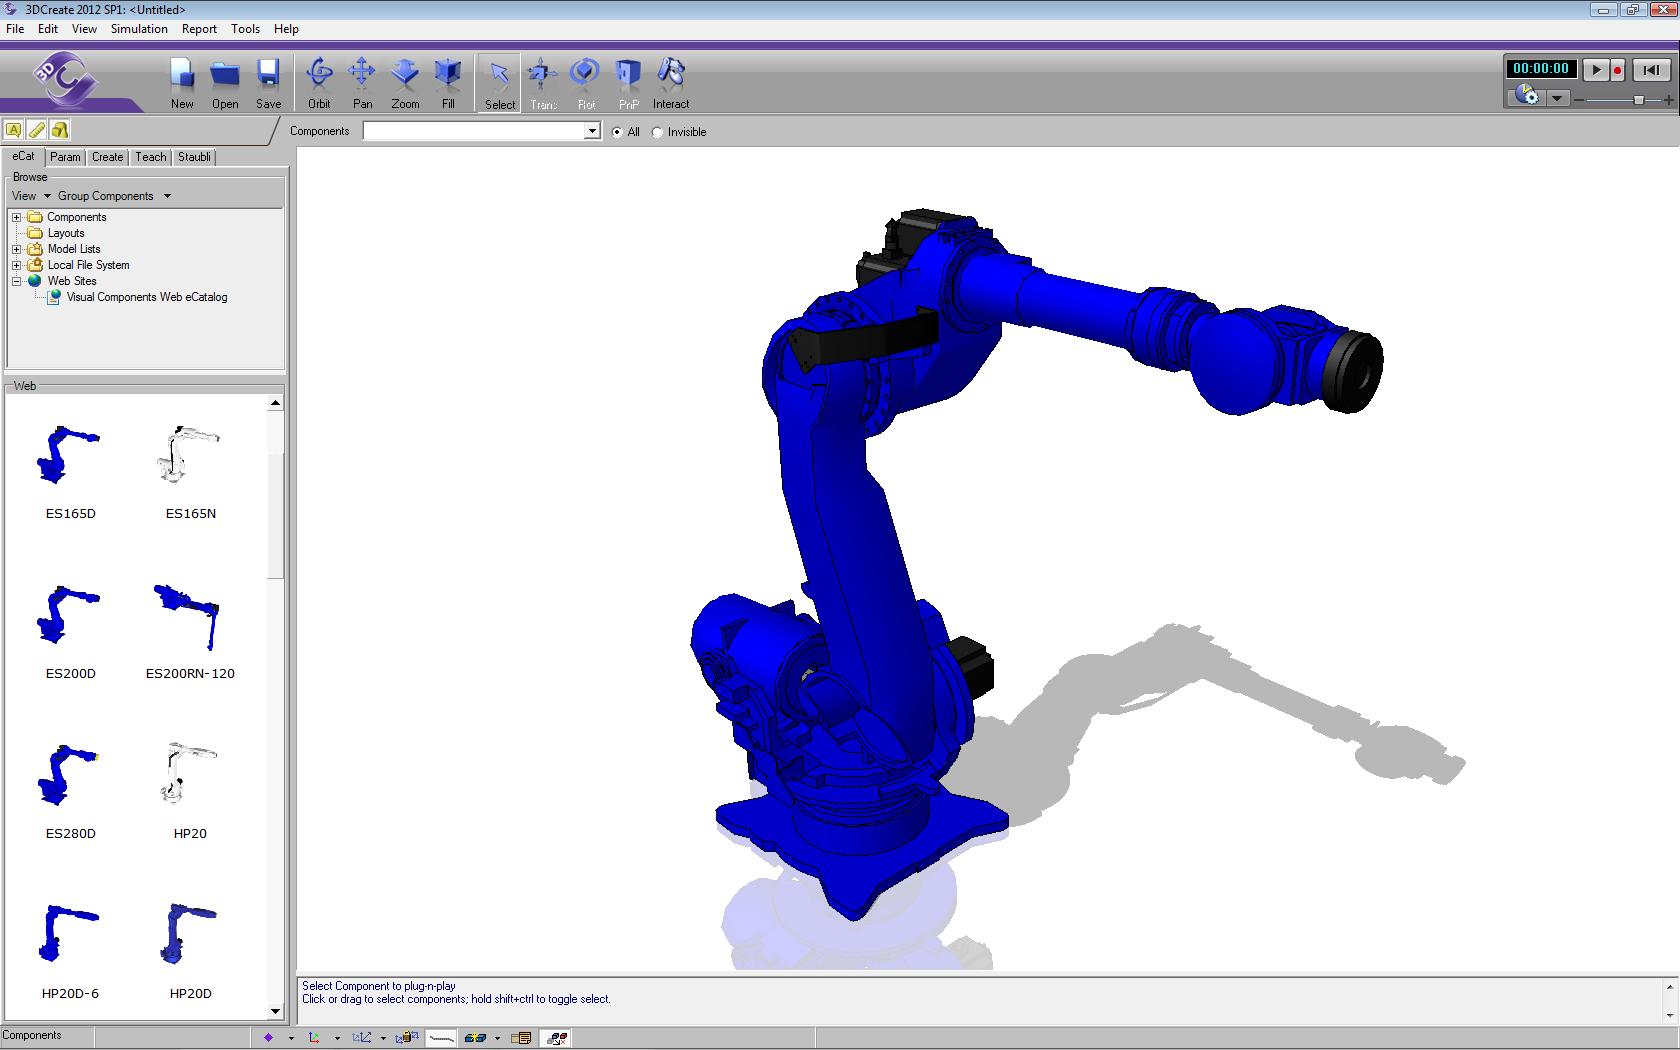Switch to the Staubli tab
The image size is (1680, 1050).
tap(194, 157)
